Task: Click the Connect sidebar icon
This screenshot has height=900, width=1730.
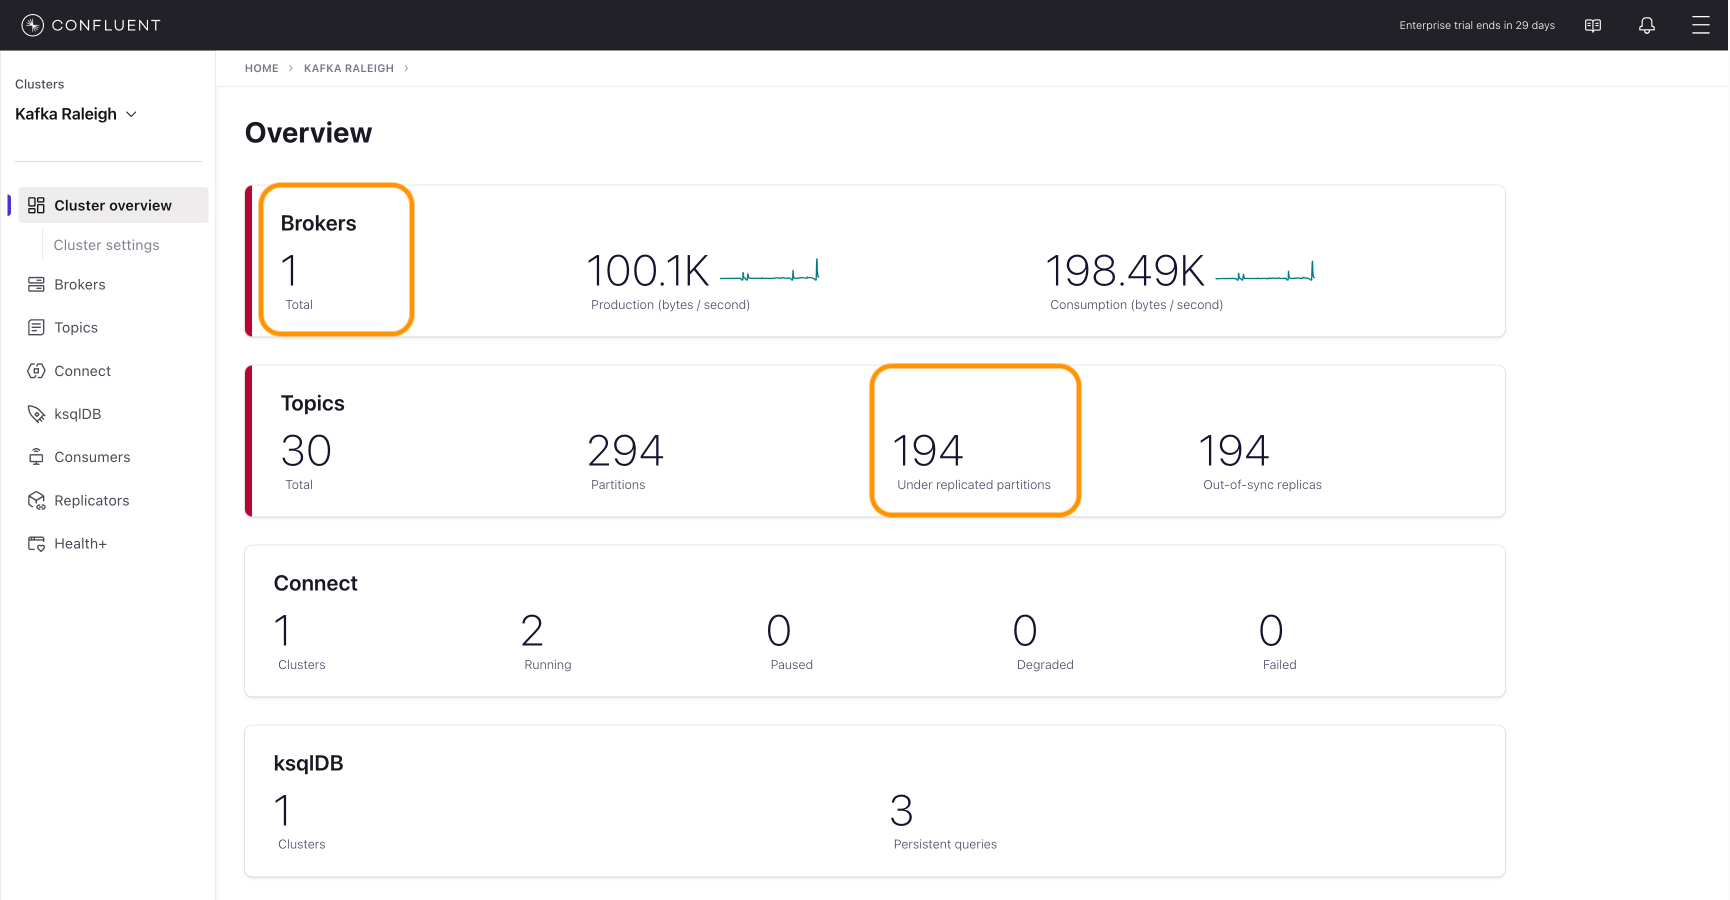Action: 36,371
